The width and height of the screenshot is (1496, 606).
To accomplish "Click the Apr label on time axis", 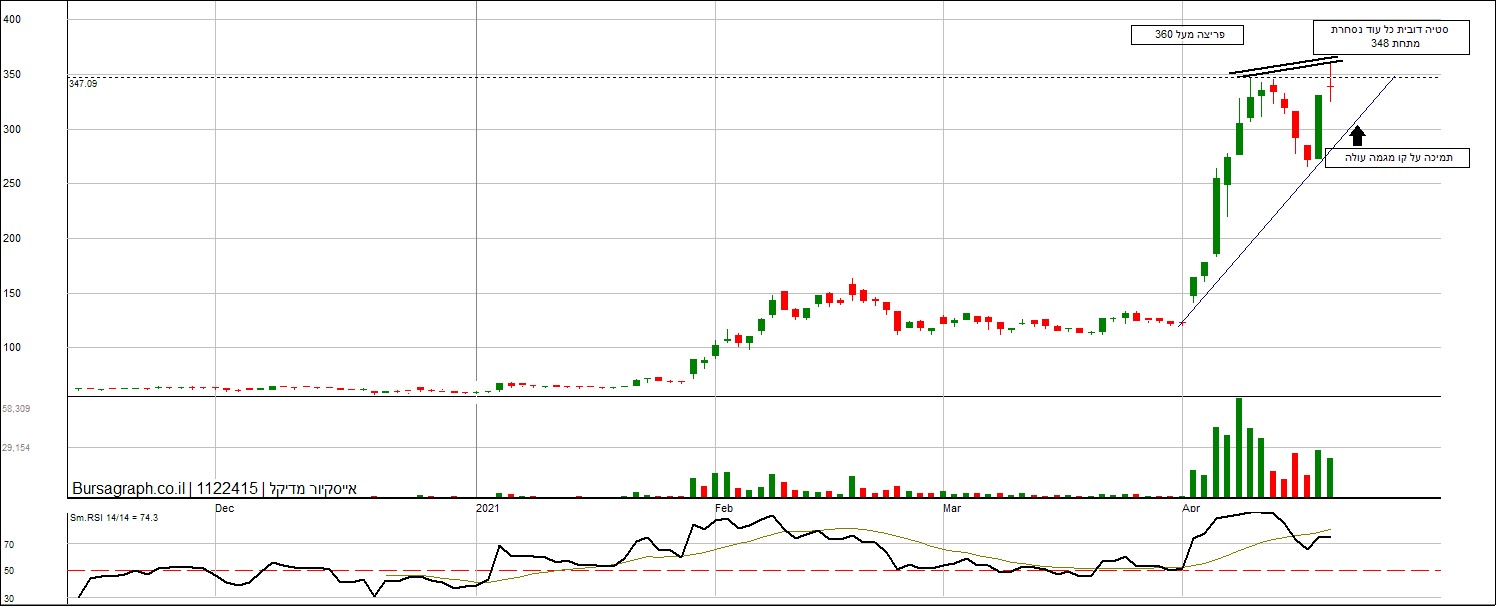I will (1190, 508).
